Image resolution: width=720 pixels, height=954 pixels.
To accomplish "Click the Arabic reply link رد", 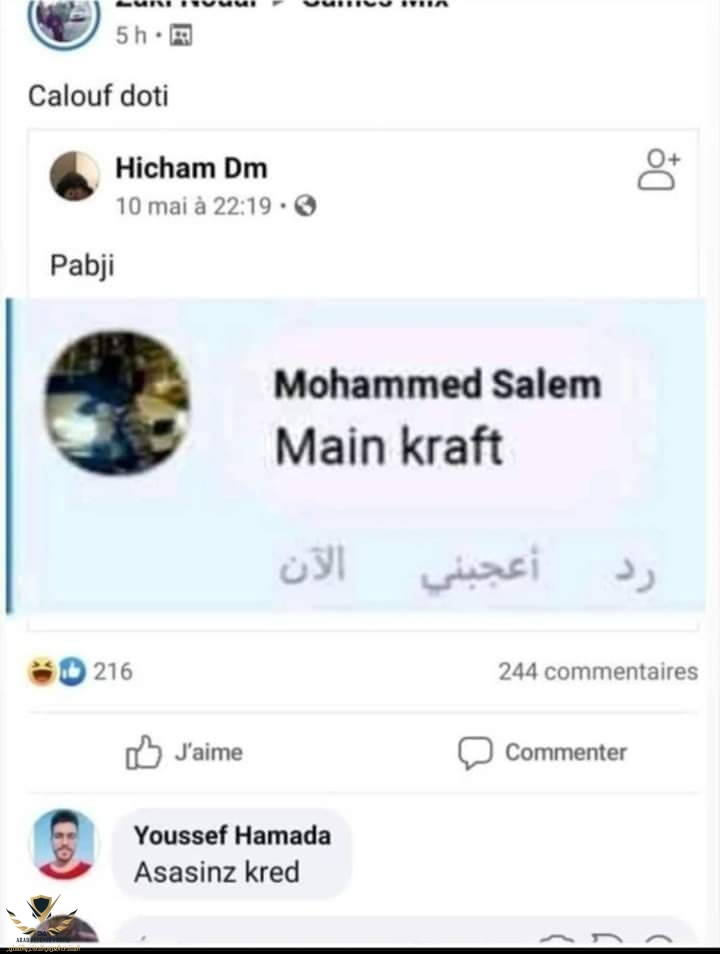I will click(635, 572).
